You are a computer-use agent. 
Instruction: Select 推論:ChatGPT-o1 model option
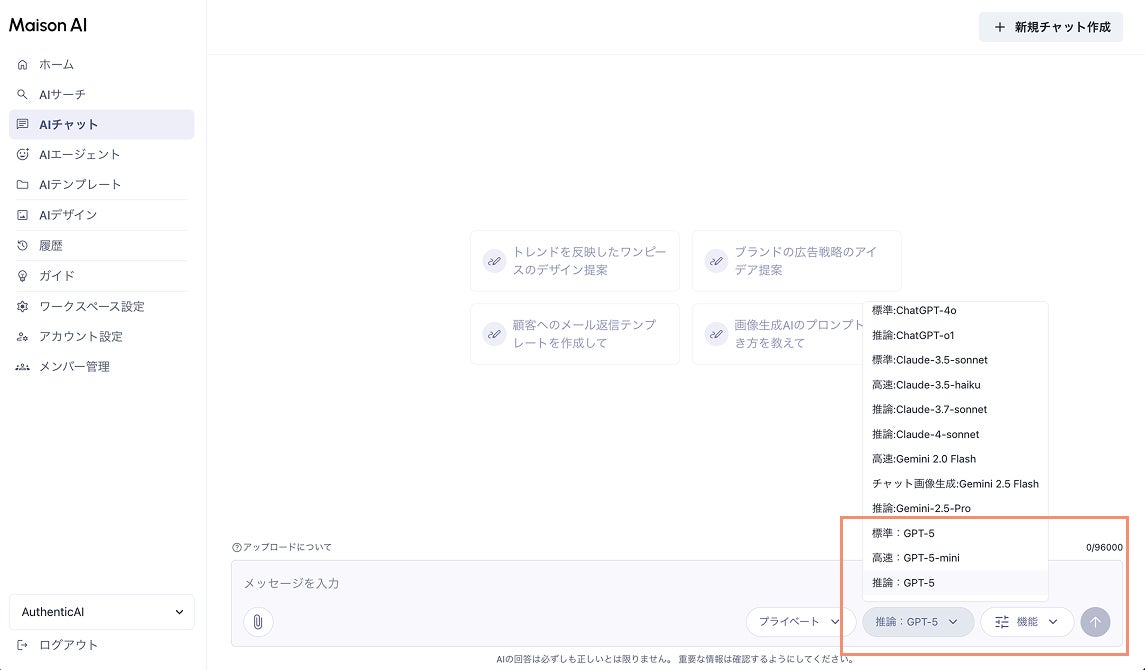click(x=955, y=335)
